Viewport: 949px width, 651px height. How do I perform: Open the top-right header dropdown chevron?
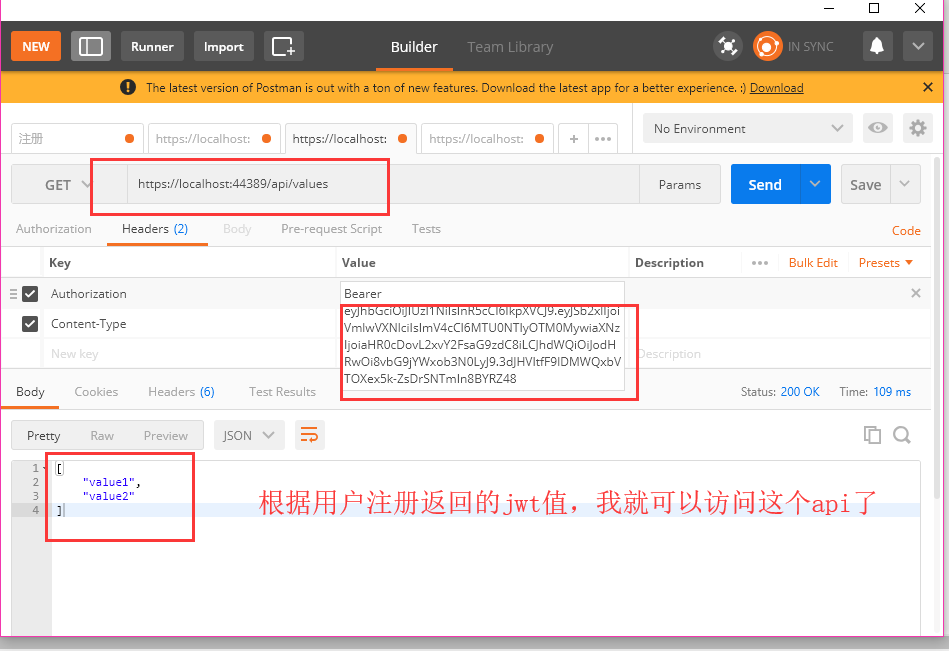pos(918,47)
